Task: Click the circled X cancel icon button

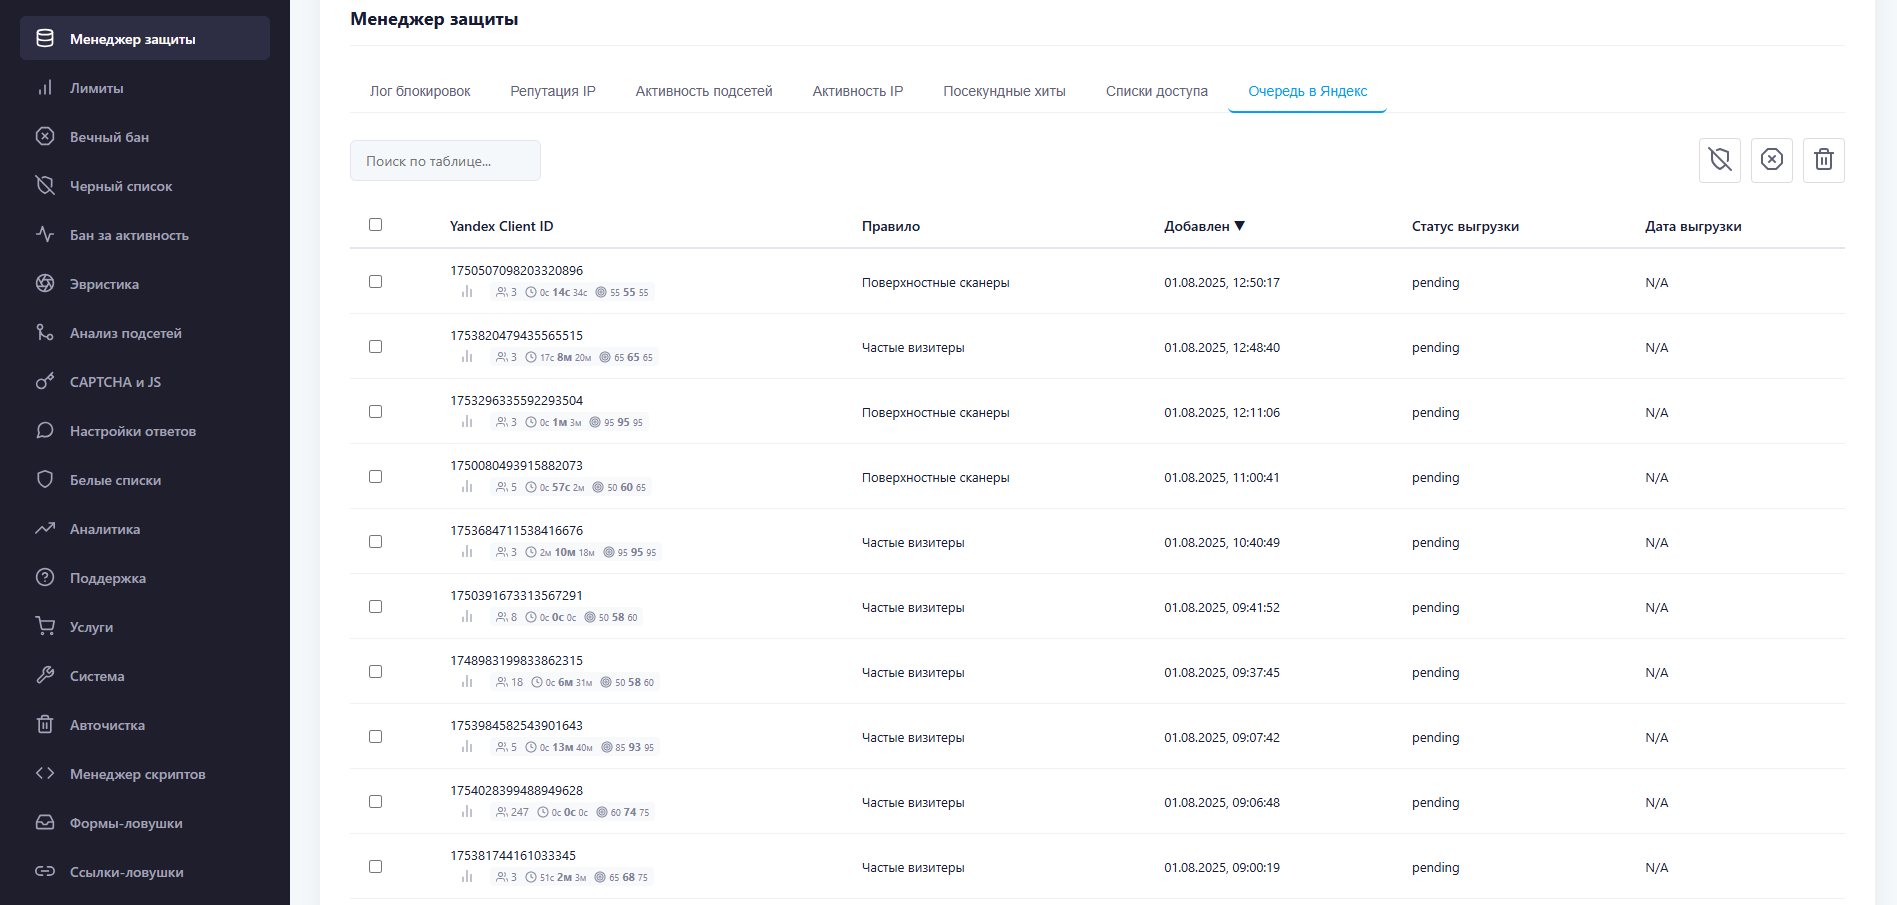Action: point(1771,160)
